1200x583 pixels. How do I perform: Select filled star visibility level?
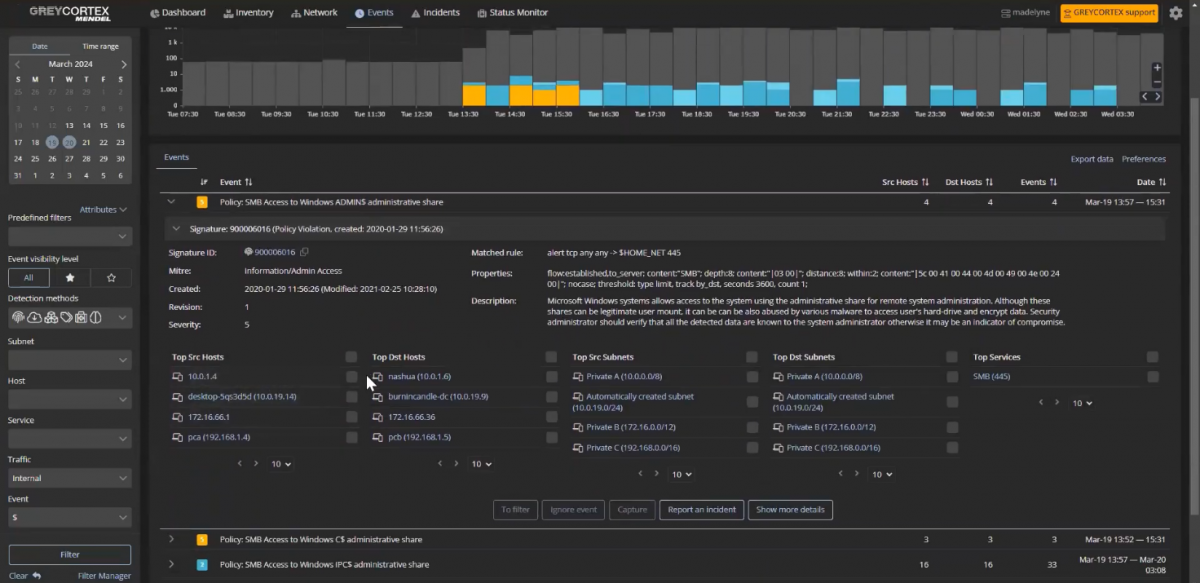tap(69, 277)
